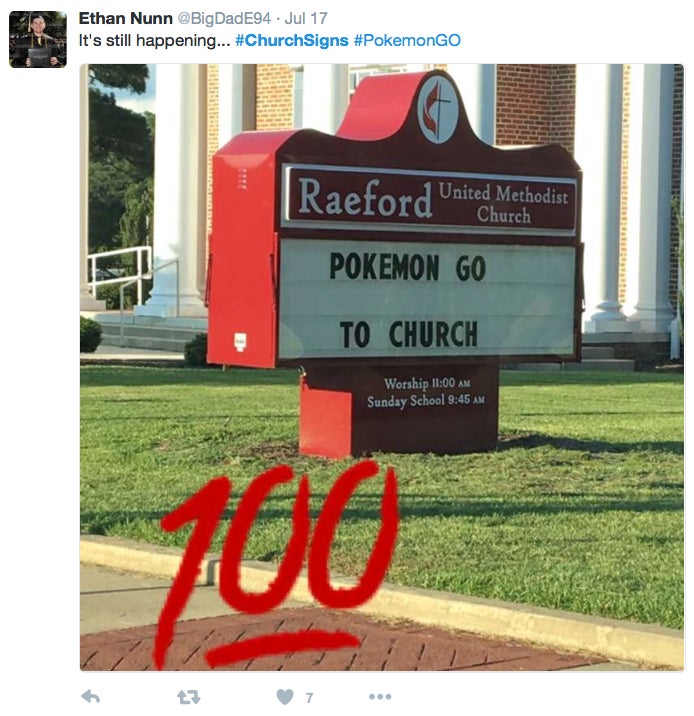
Task: Click the 'United Methodist Church' text
Action: coord(504,203)
